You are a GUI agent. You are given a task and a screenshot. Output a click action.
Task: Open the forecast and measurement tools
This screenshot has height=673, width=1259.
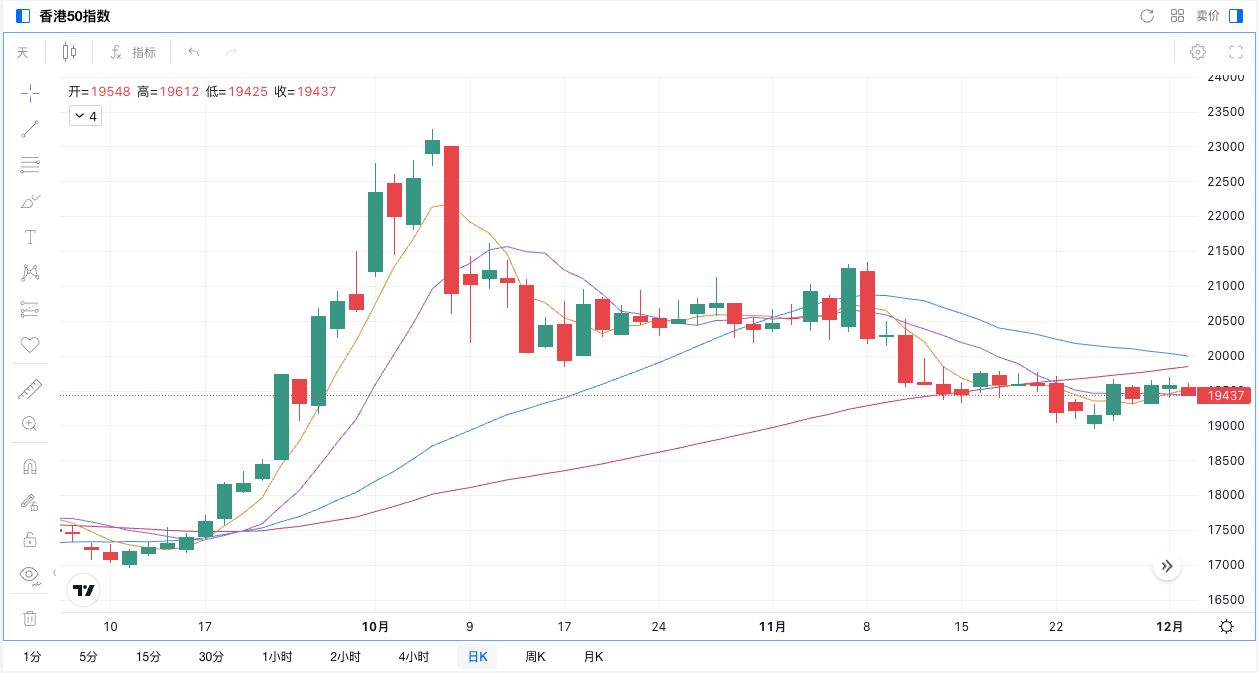point(30,309)
